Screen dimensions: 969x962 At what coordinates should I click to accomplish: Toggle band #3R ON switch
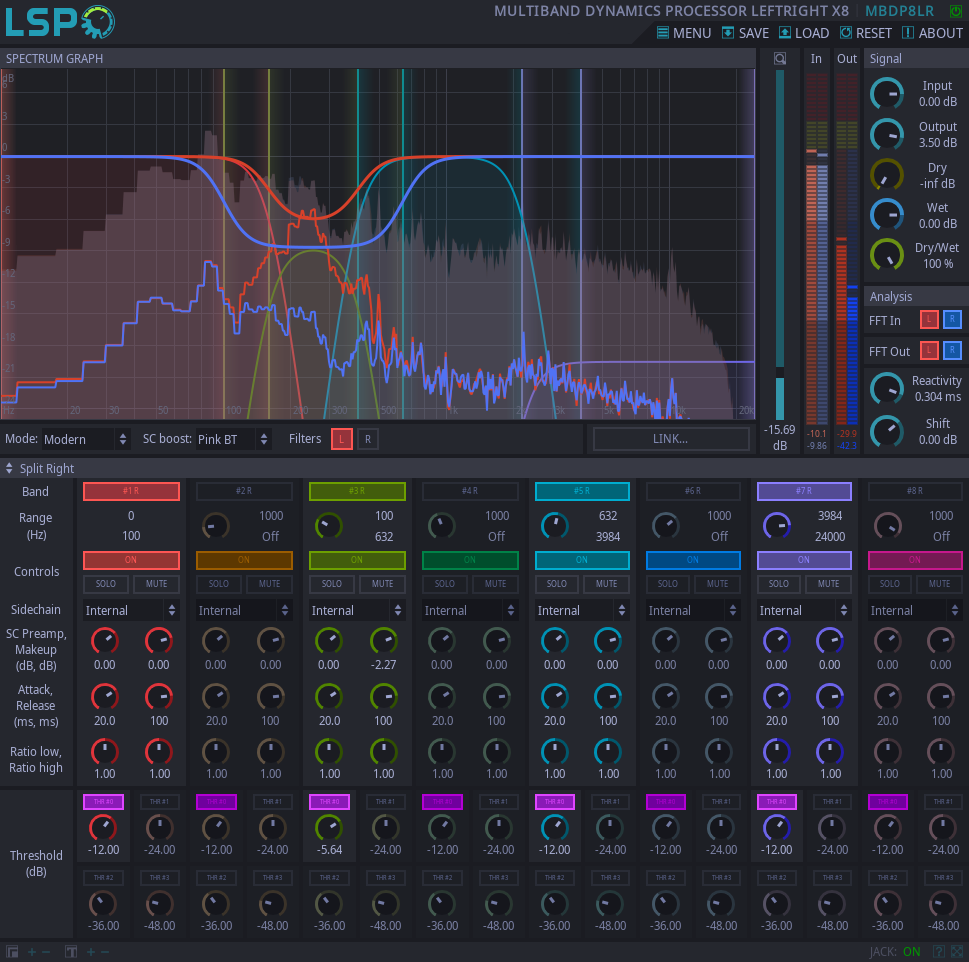tap(357, 560)
